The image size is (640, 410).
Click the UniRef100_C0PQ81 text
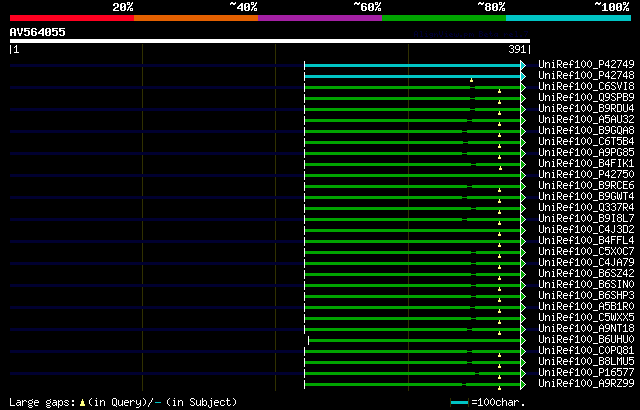pyautogui.click(x=586, y=351)
